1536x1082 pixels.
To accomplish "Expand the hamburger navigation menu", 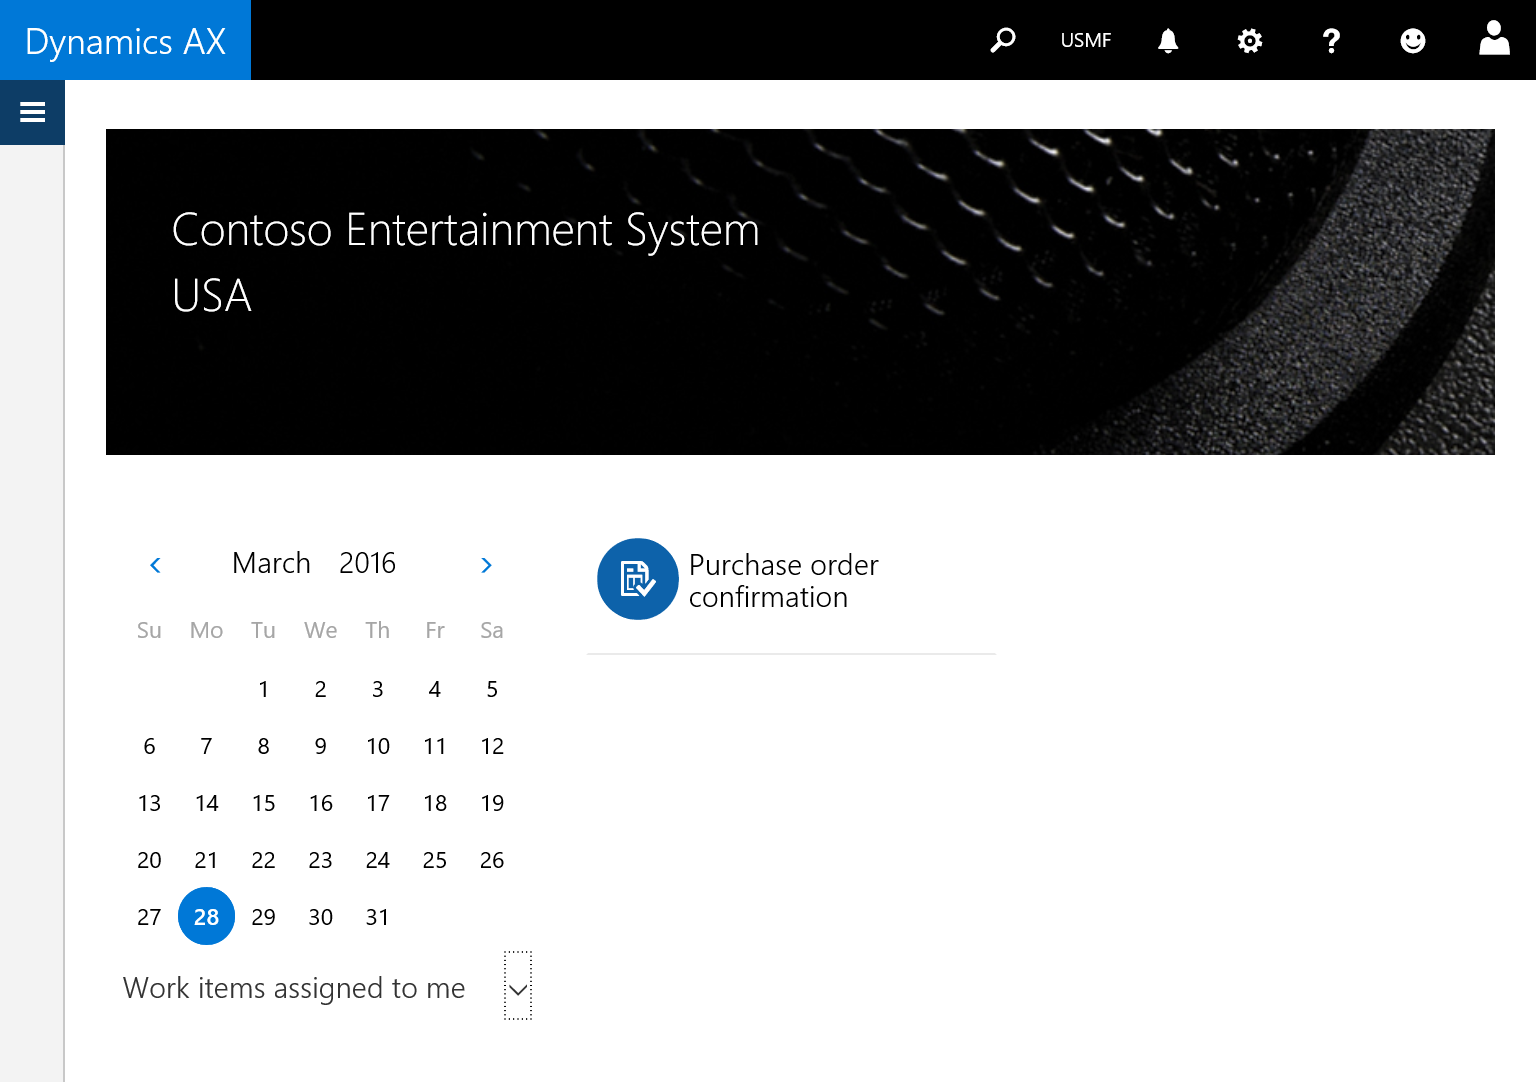I will pos(32,112).
